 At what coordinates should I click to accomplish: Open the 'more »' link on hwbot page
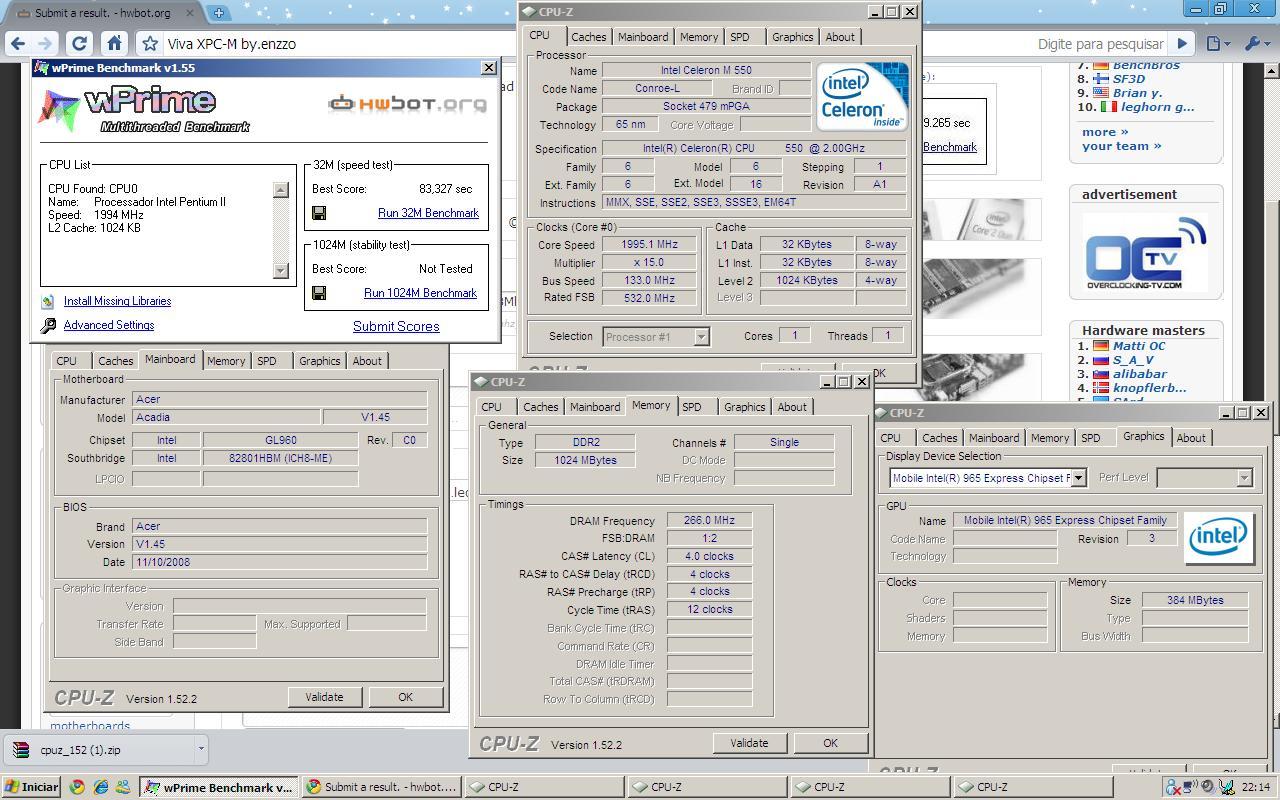coord(1105,132)
